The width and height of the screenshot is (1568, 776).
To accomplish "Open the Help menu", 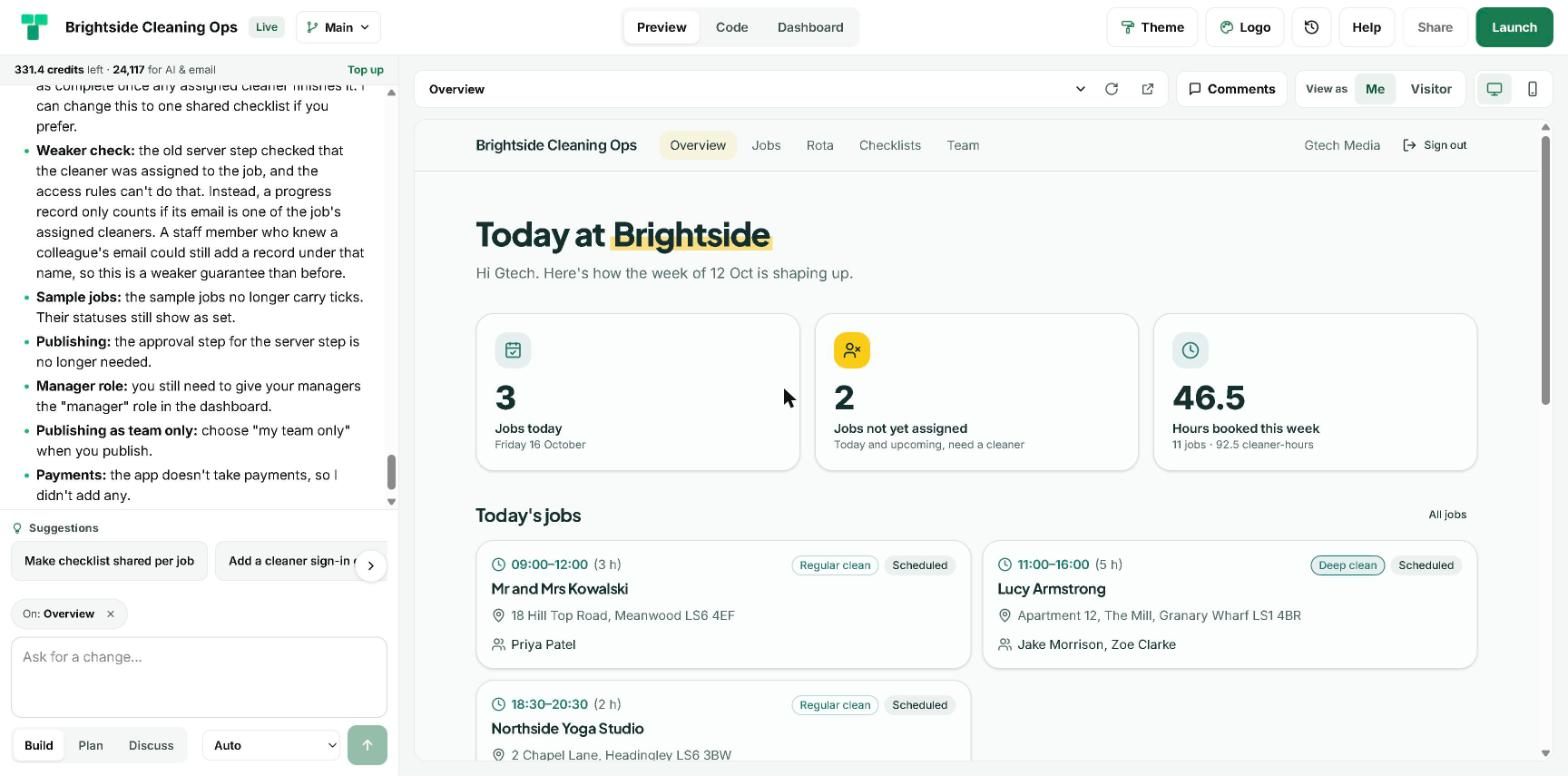I will [1366, 27].
